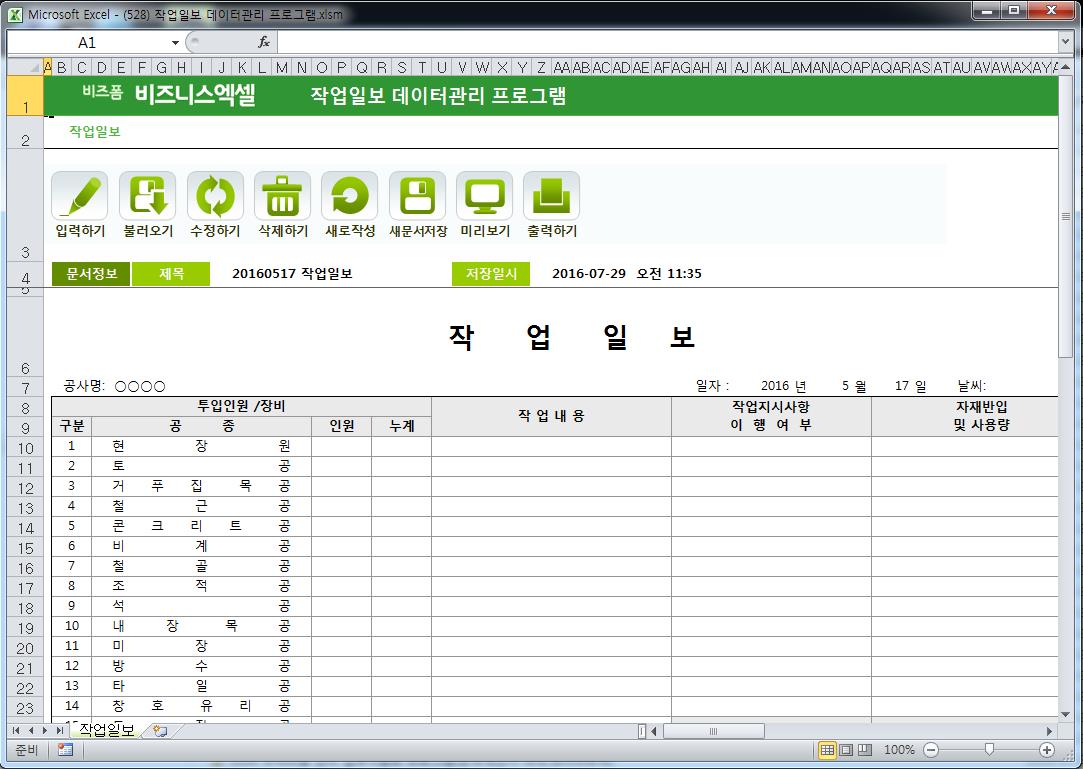Click the 작업지시사항 이행여부 header cell

771,416
